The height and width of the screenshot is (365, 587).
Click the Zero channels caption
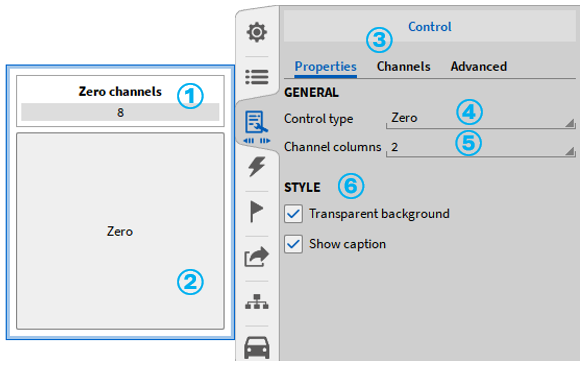tap(120, 92)
